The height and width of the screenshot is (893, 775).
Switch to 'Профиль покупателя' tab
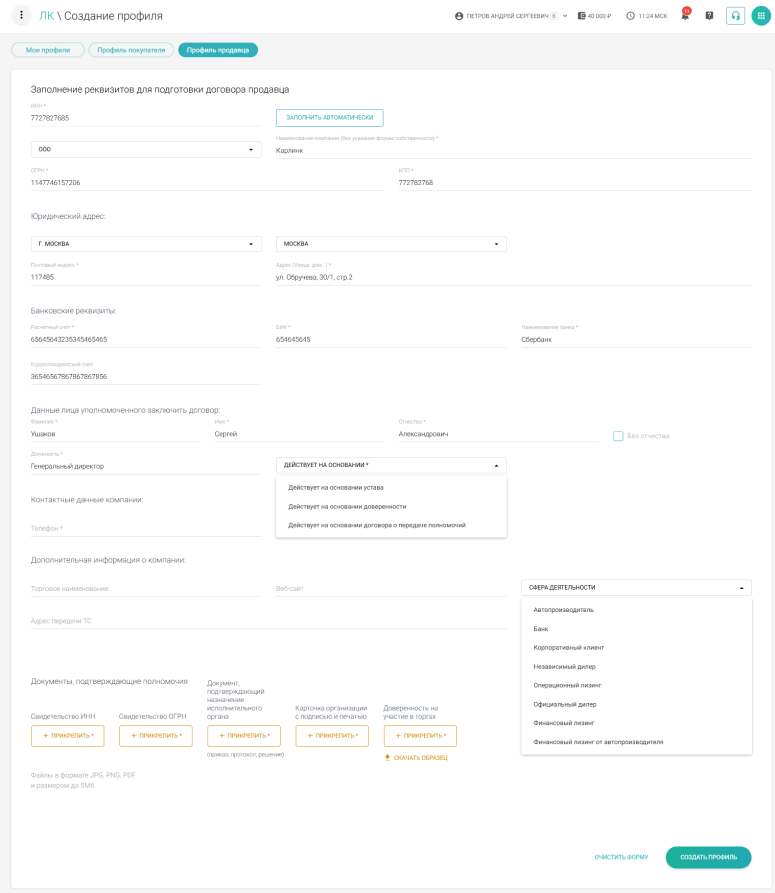(131, 50)
